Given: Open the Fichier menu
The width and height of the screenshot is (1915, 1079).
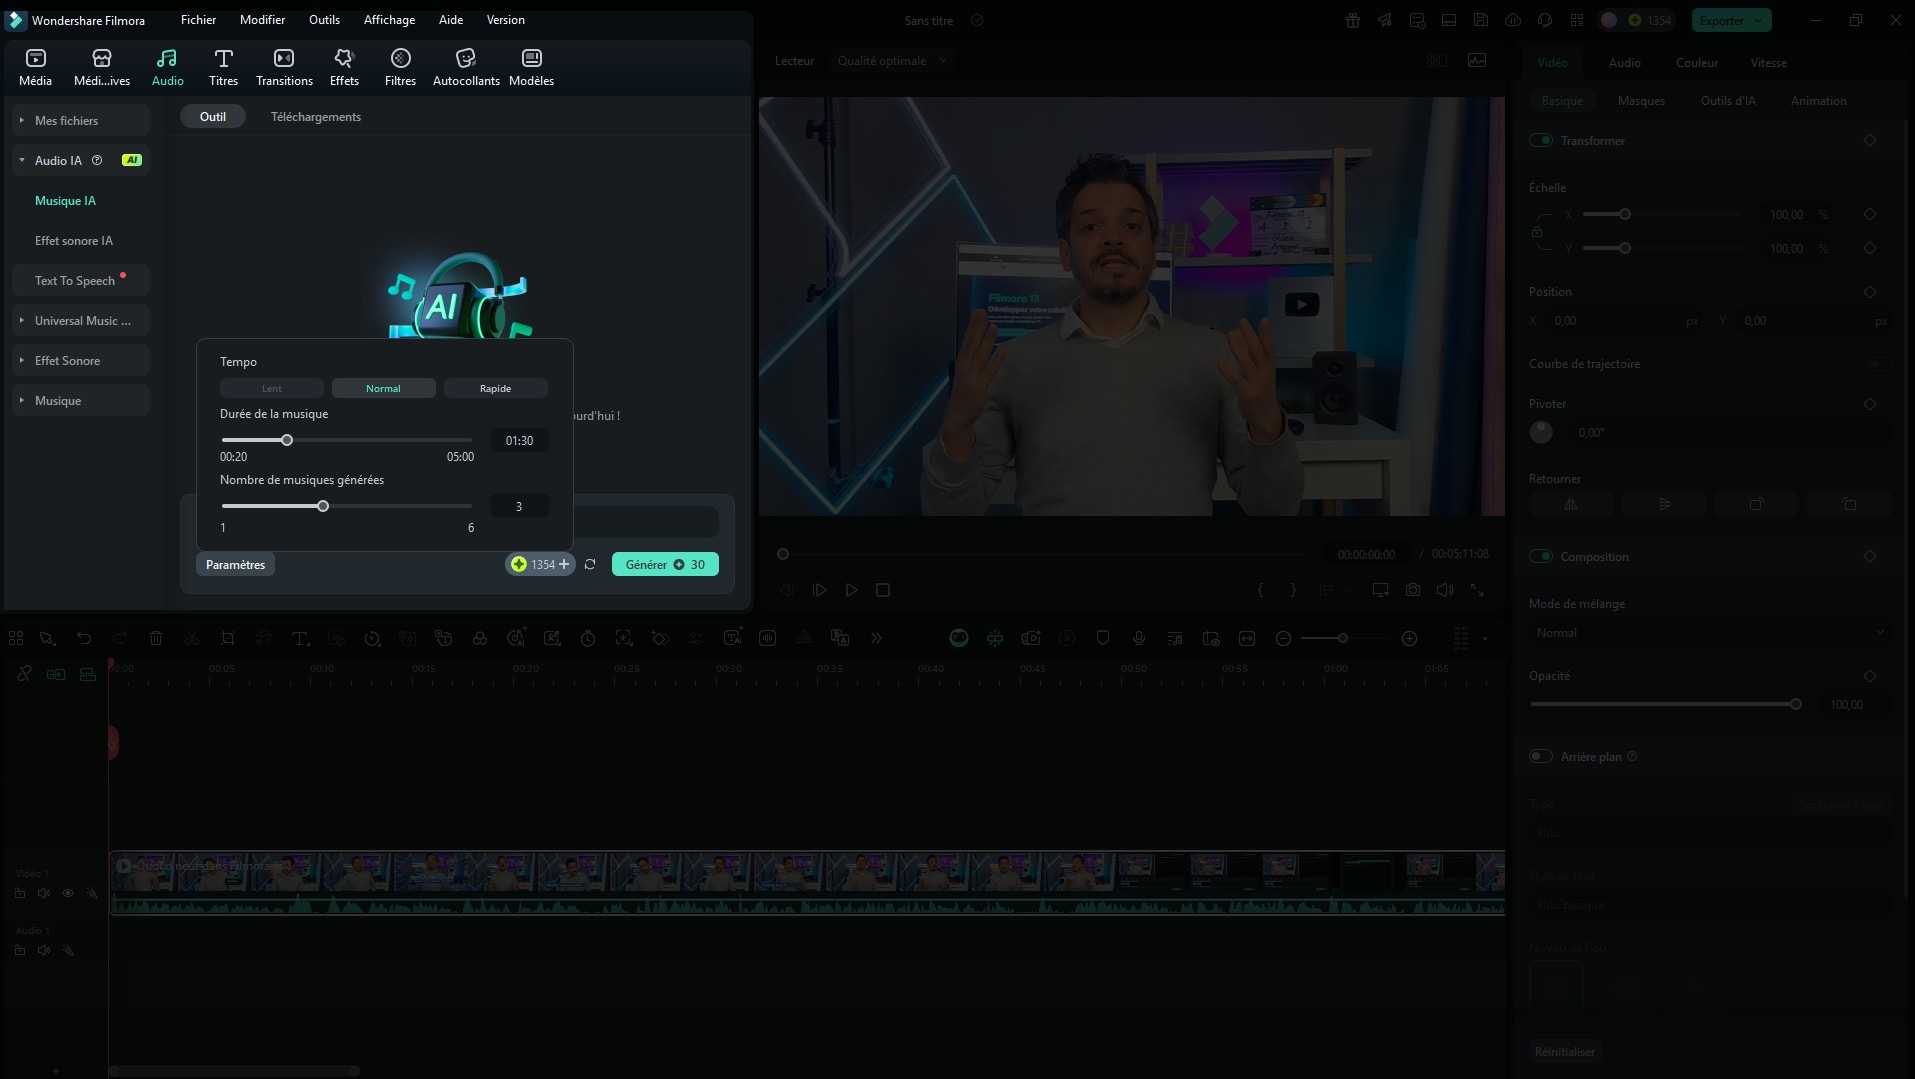Looking at the screenshot, I should click(x=198, y=20).
